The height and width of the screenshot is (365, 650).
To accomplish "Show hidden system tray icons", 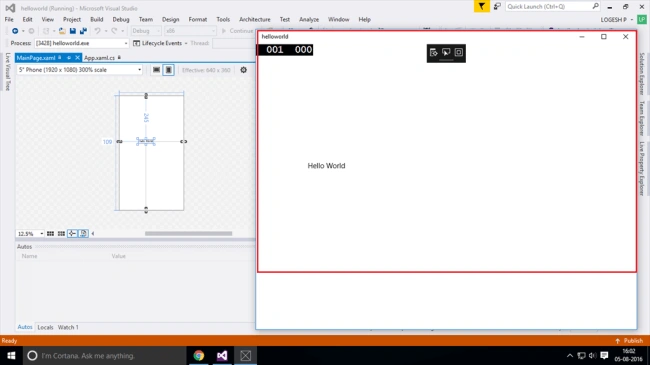I will pos(570,355).
